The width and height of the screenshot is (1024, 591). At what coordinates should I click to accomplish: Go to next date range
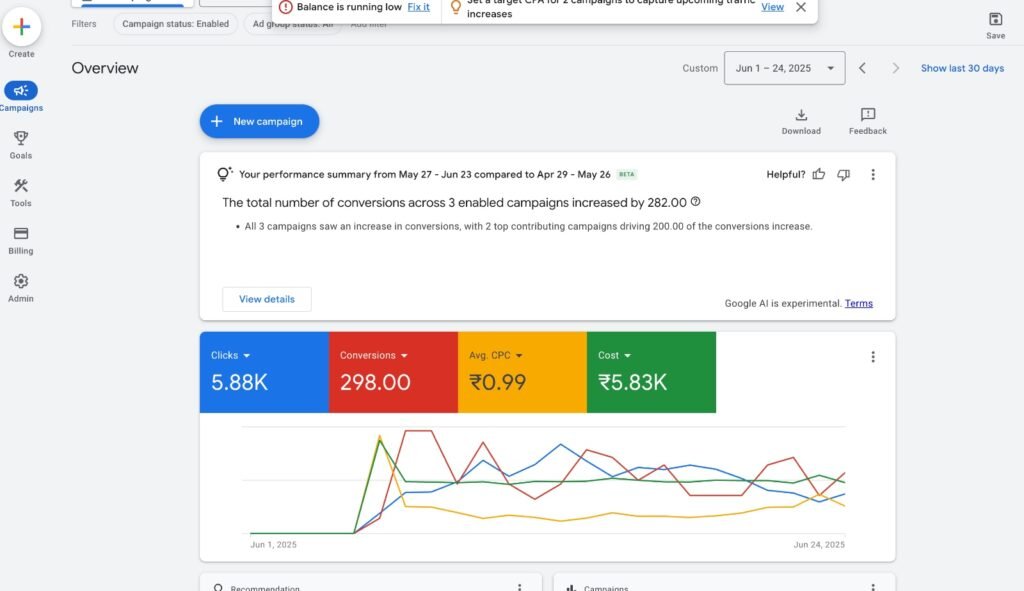(x=895, y=68)
